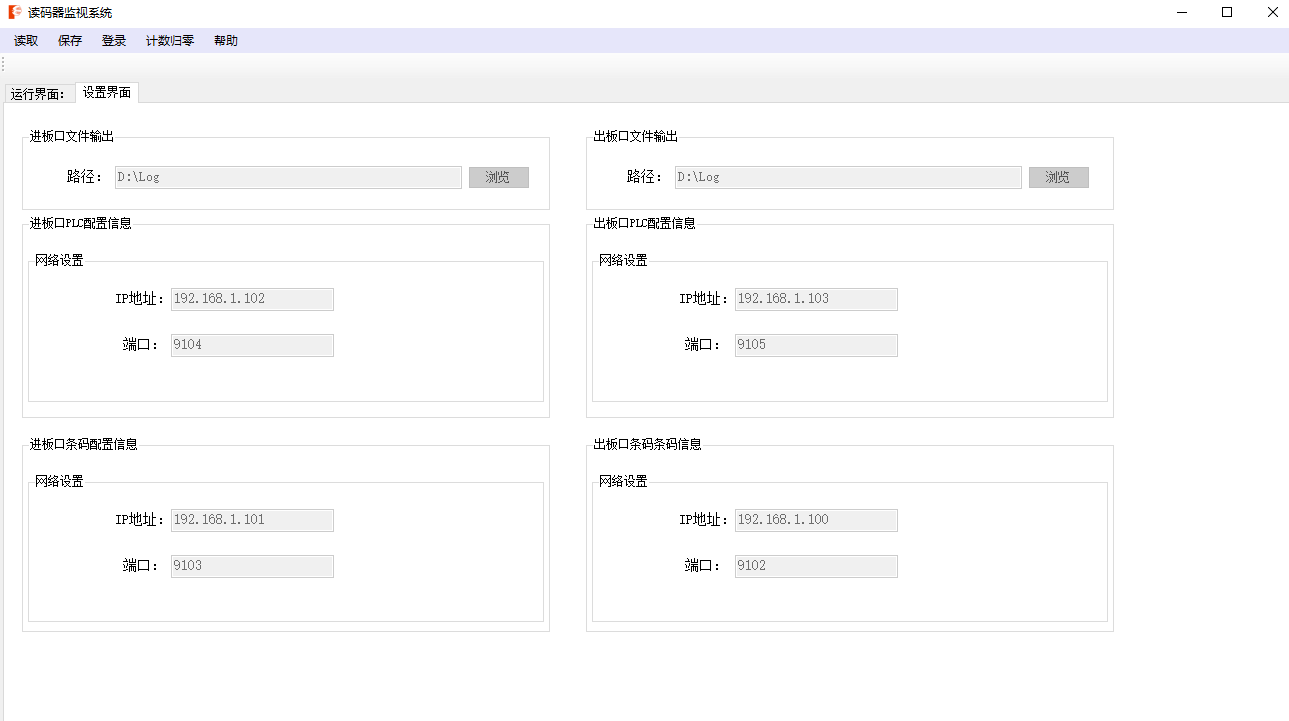The image size is (1289, 721).
Task: Click the 保存 menu item
Action: (70, 41)
